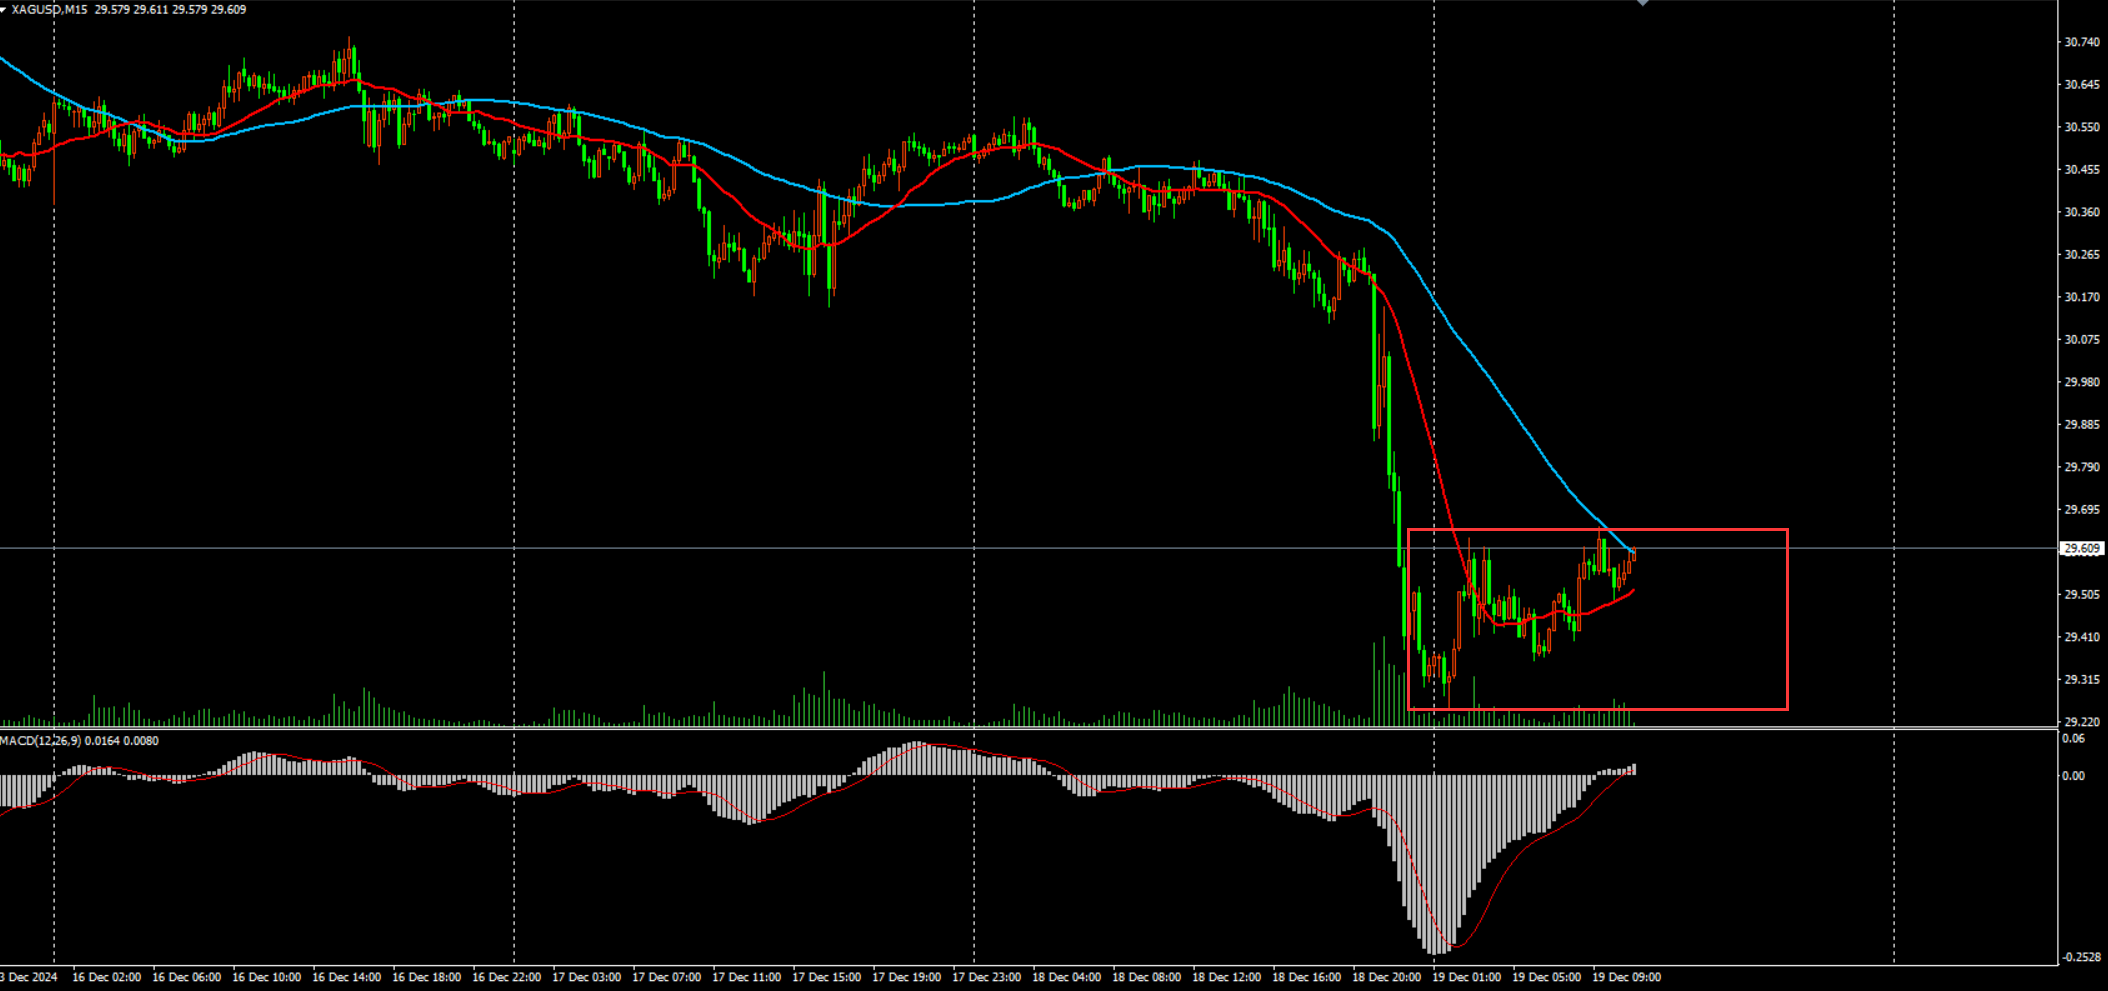2108x991 pixels.
Task: Click the 16 Dec 18:00 time label
Action: pyautogui.click(x=426, y=977)
